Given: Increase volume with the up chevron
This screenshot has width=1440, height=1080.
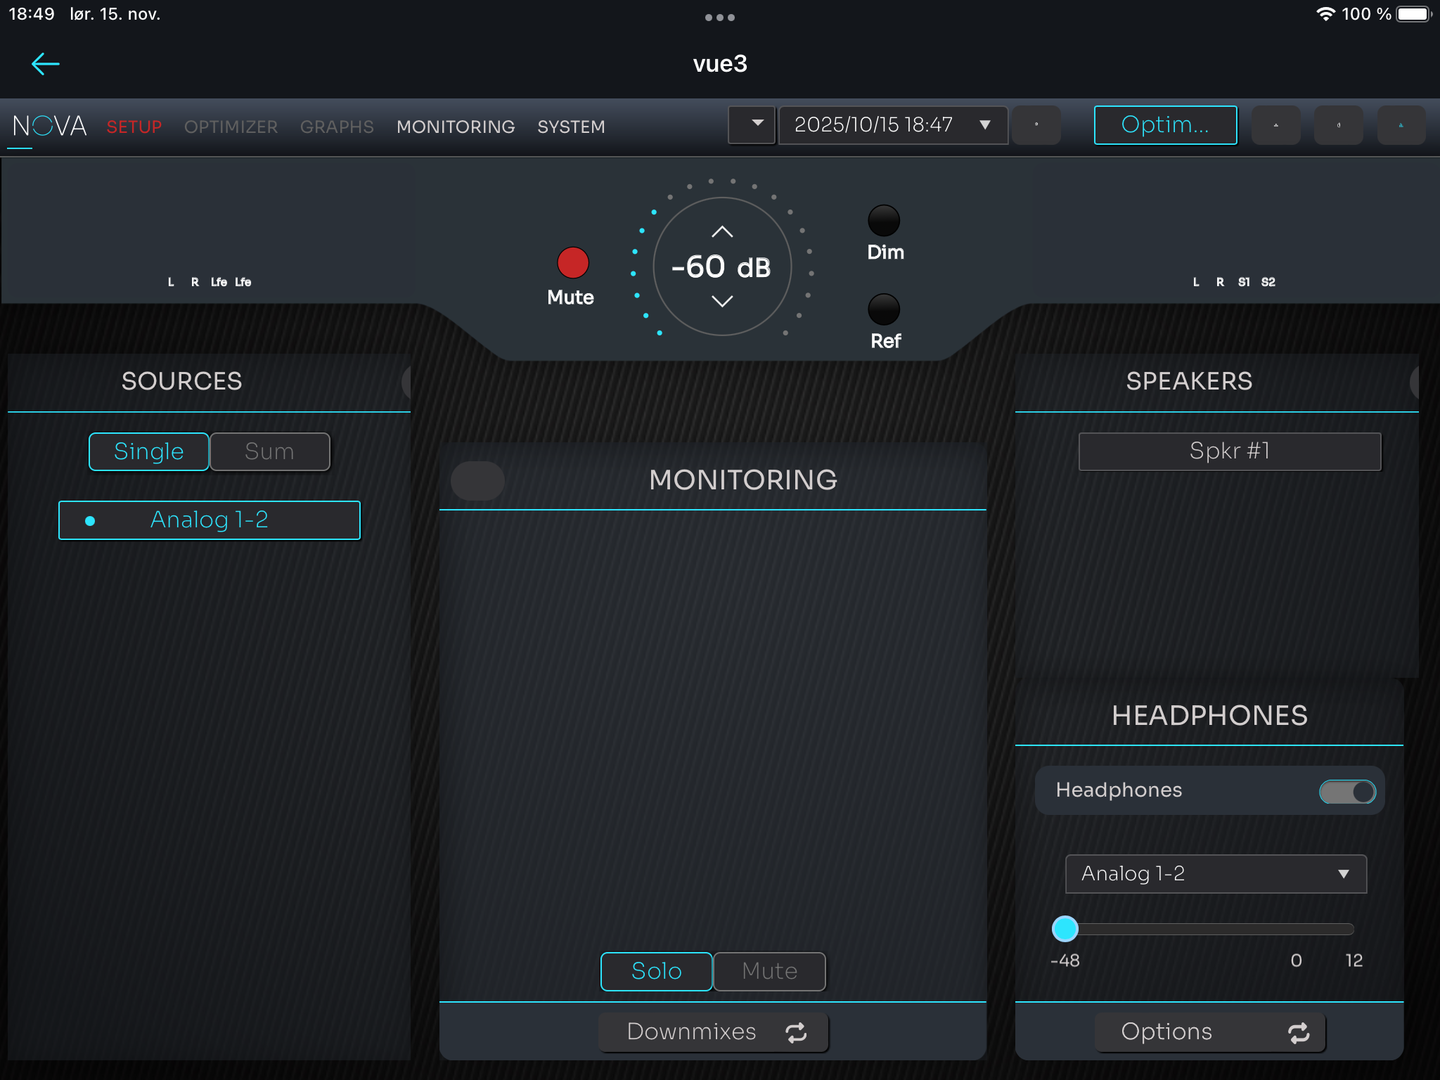Looking at the screenshot, I should (x=722, y=232).
